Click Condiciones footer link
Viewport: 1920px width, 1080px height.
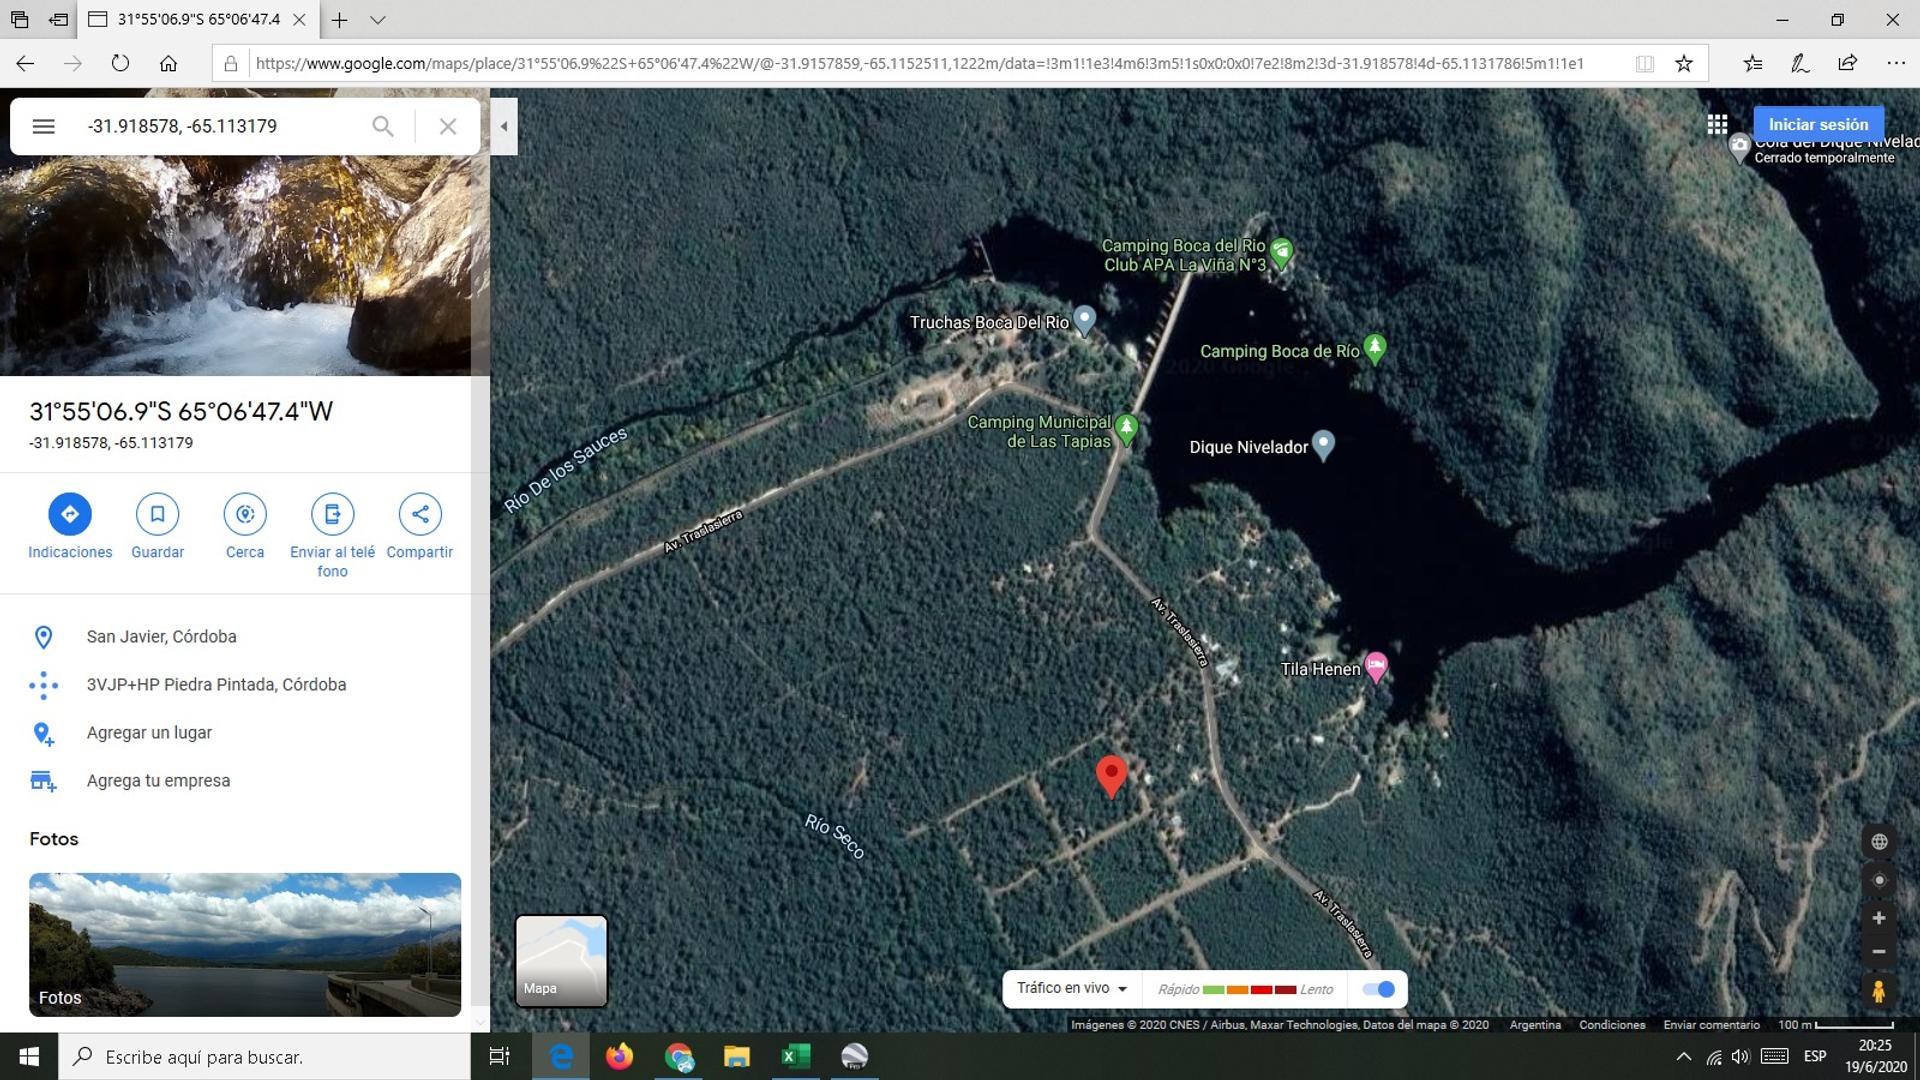1612,1024
